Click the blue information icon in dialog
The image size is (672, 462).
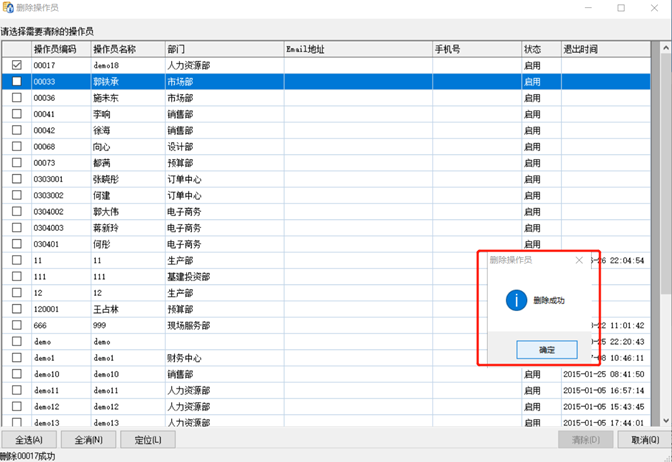(516, 300)
